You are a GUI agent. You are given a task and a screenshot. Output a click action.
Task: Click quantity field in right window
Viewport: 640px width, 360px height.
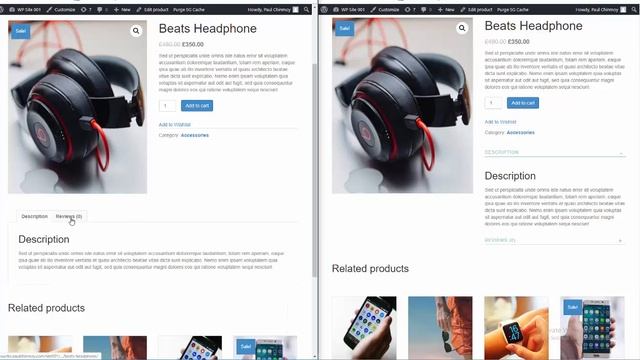493,103
